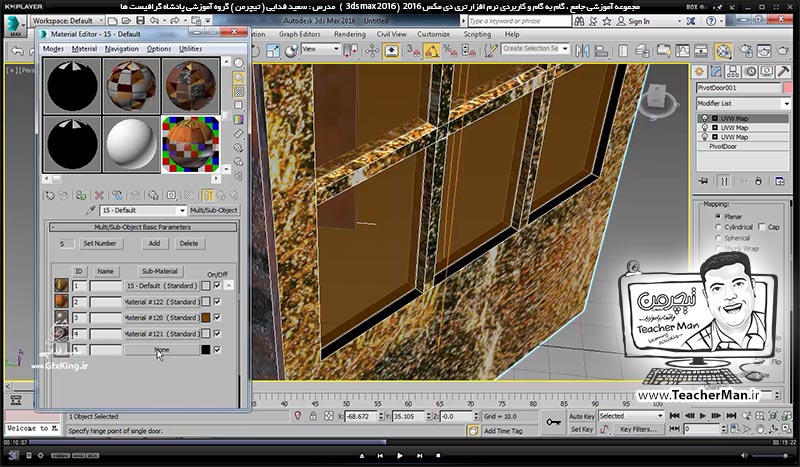800x467 pixels.
Task: Click Edit Named Selection Sets icon
Action: (490, 51)
